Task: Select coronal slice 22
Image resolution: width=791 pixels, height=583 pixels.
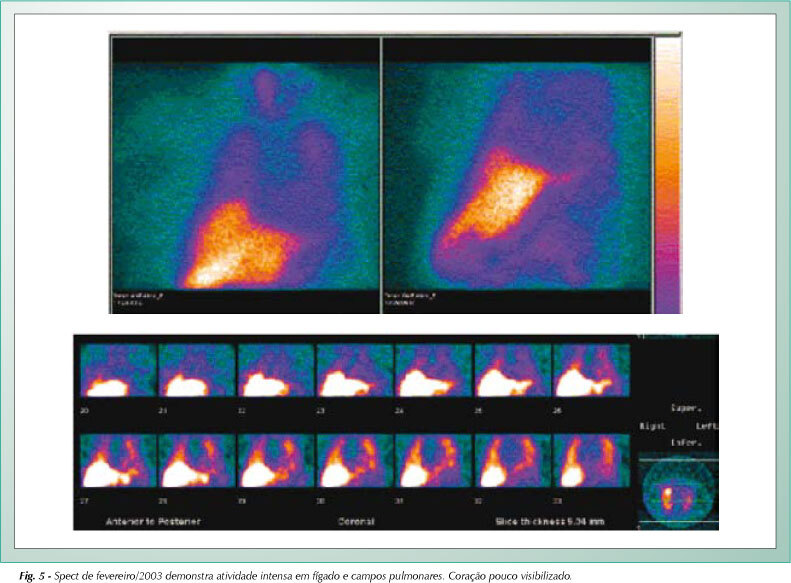Action: coord(276,371)
